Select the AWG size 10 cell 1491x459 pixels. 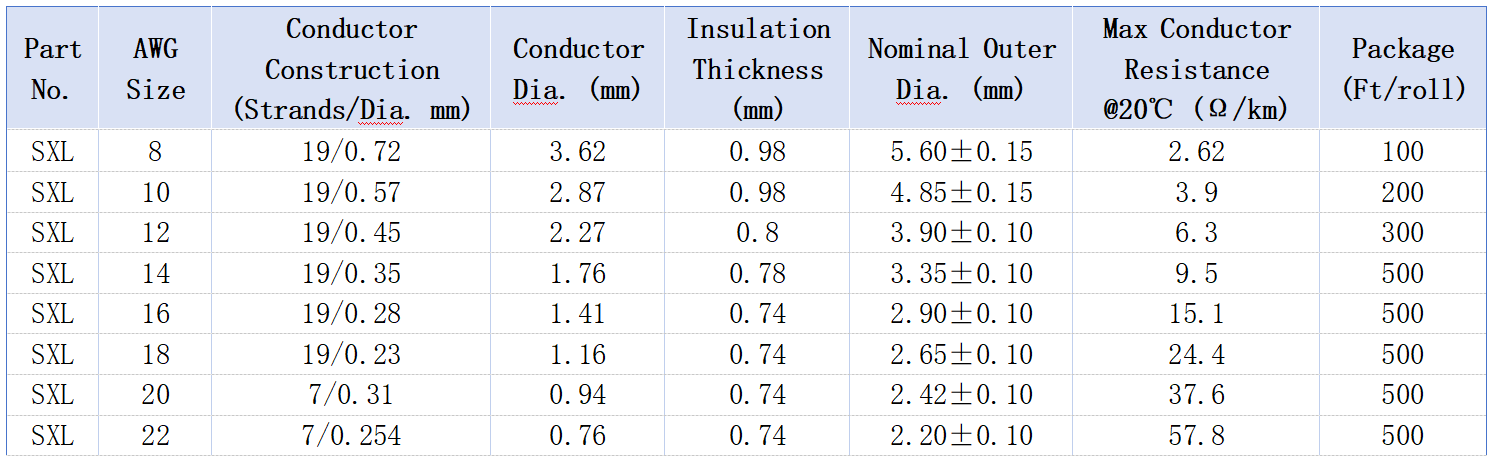pyautogui.click(x=156, y=193)
